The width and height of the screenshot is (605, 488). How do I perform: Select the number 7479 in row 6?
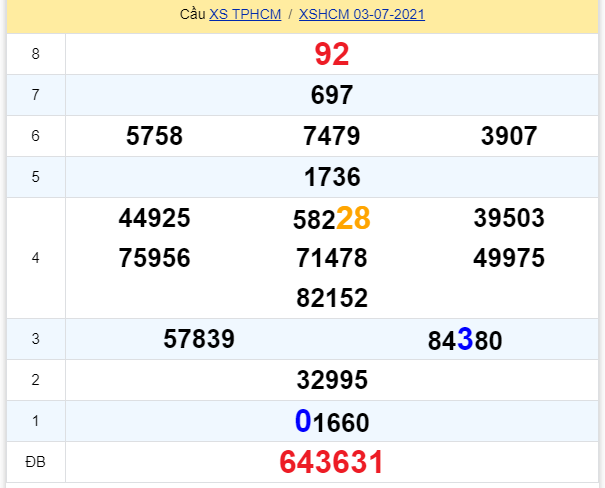tap(332, 137)
